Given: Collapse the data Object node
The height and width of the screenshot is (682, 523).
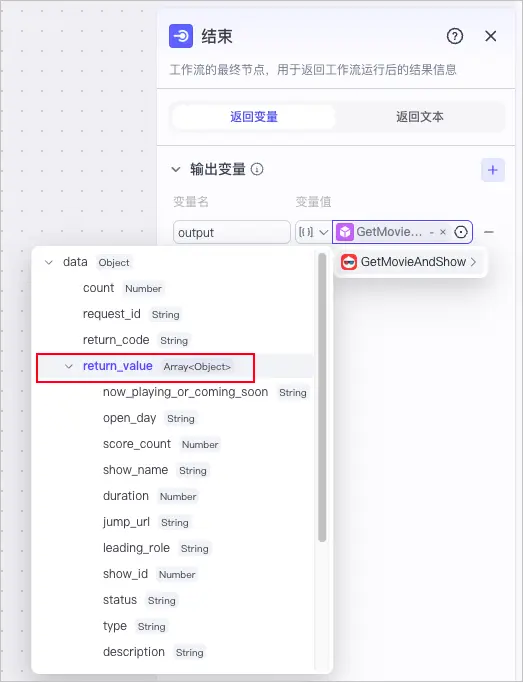Looking at the screenshot, I should [49, 262].
